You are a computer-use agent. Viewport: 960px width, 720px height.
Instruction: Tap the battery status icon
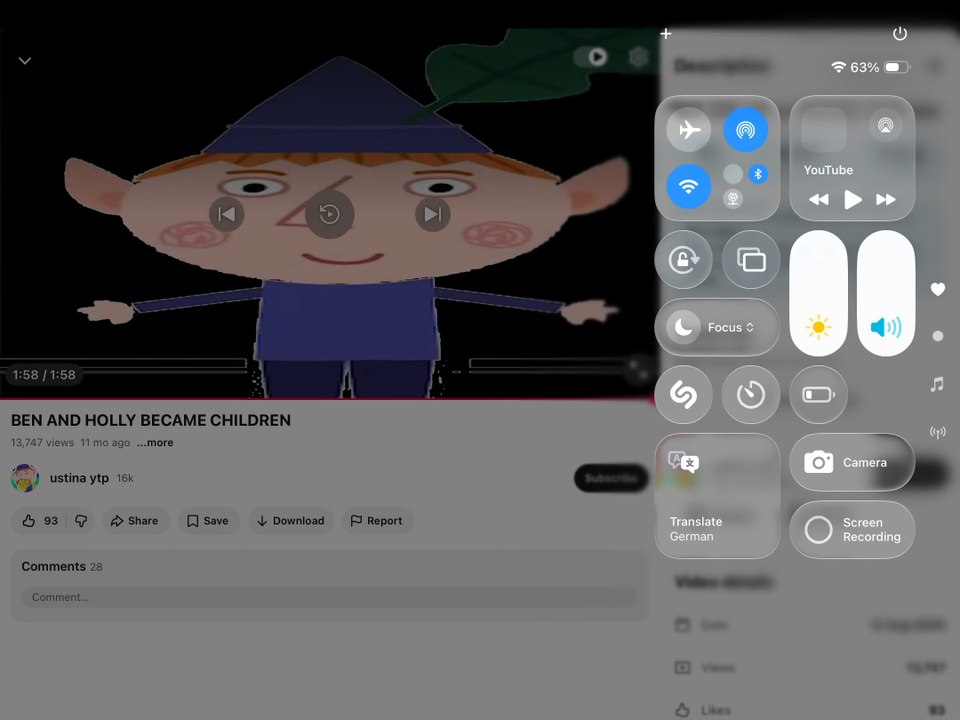[897, 67]
